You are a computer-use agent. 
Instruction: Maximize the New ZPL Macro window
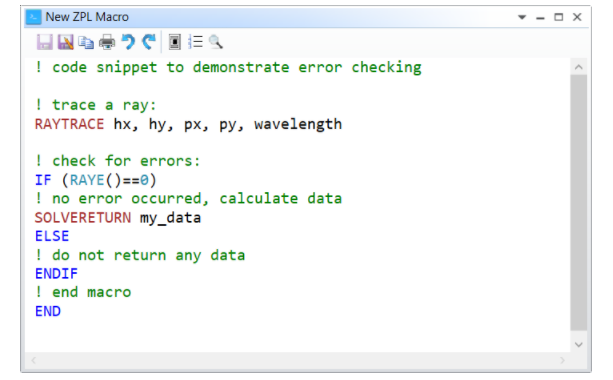[x=559, y=17]
